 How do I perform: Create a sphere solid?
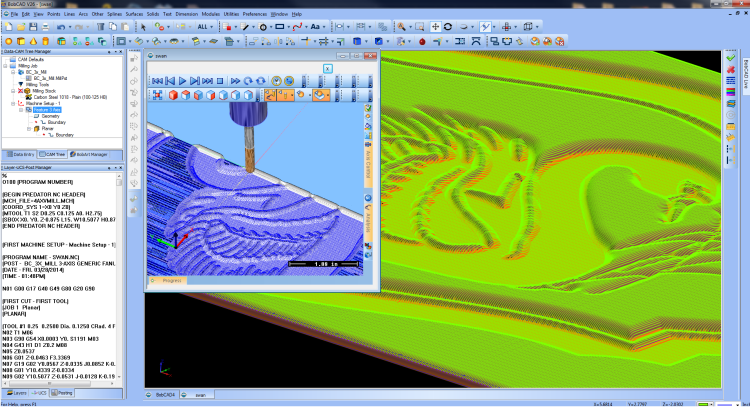coord(9,42)
